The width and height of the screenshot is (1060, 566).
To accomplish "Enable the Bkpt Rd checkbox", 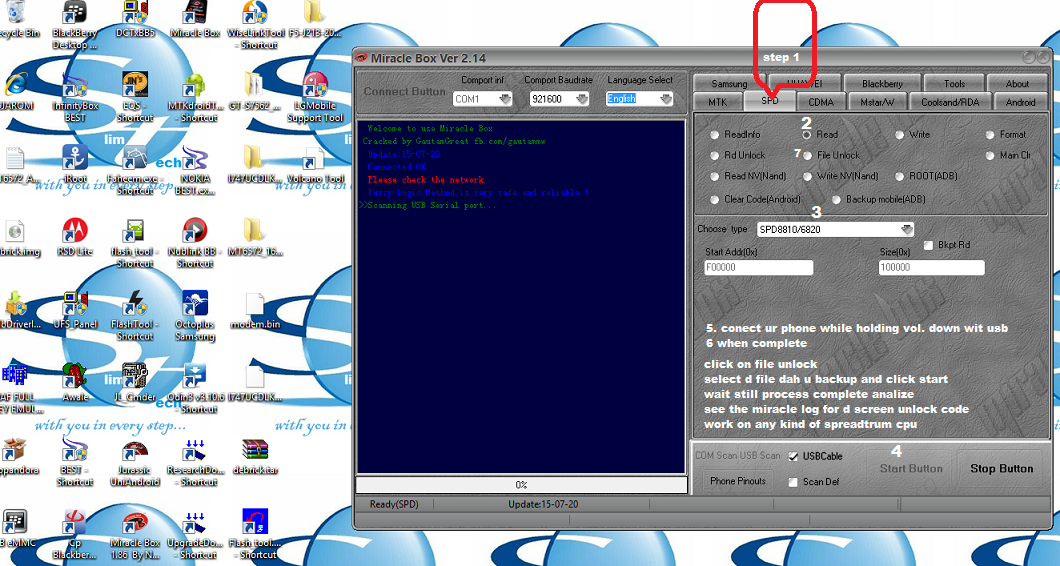I will [929, 245].
